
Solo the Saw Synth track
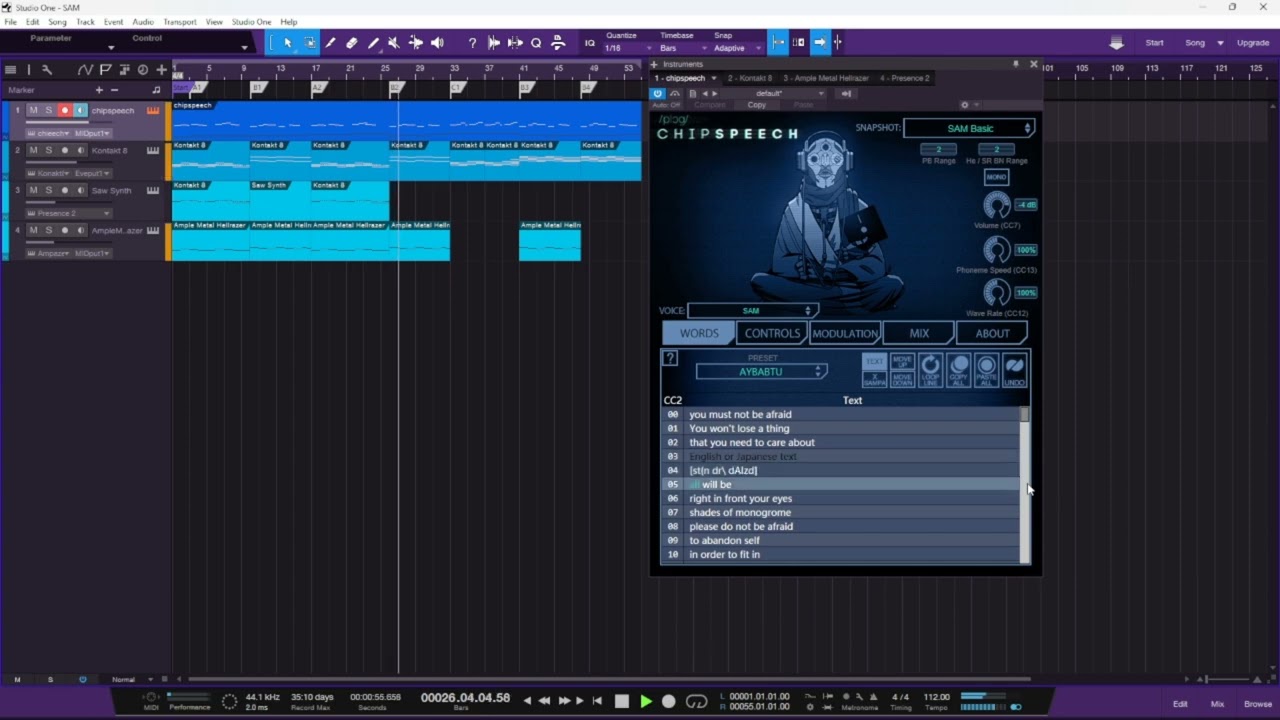pos(48,190)
